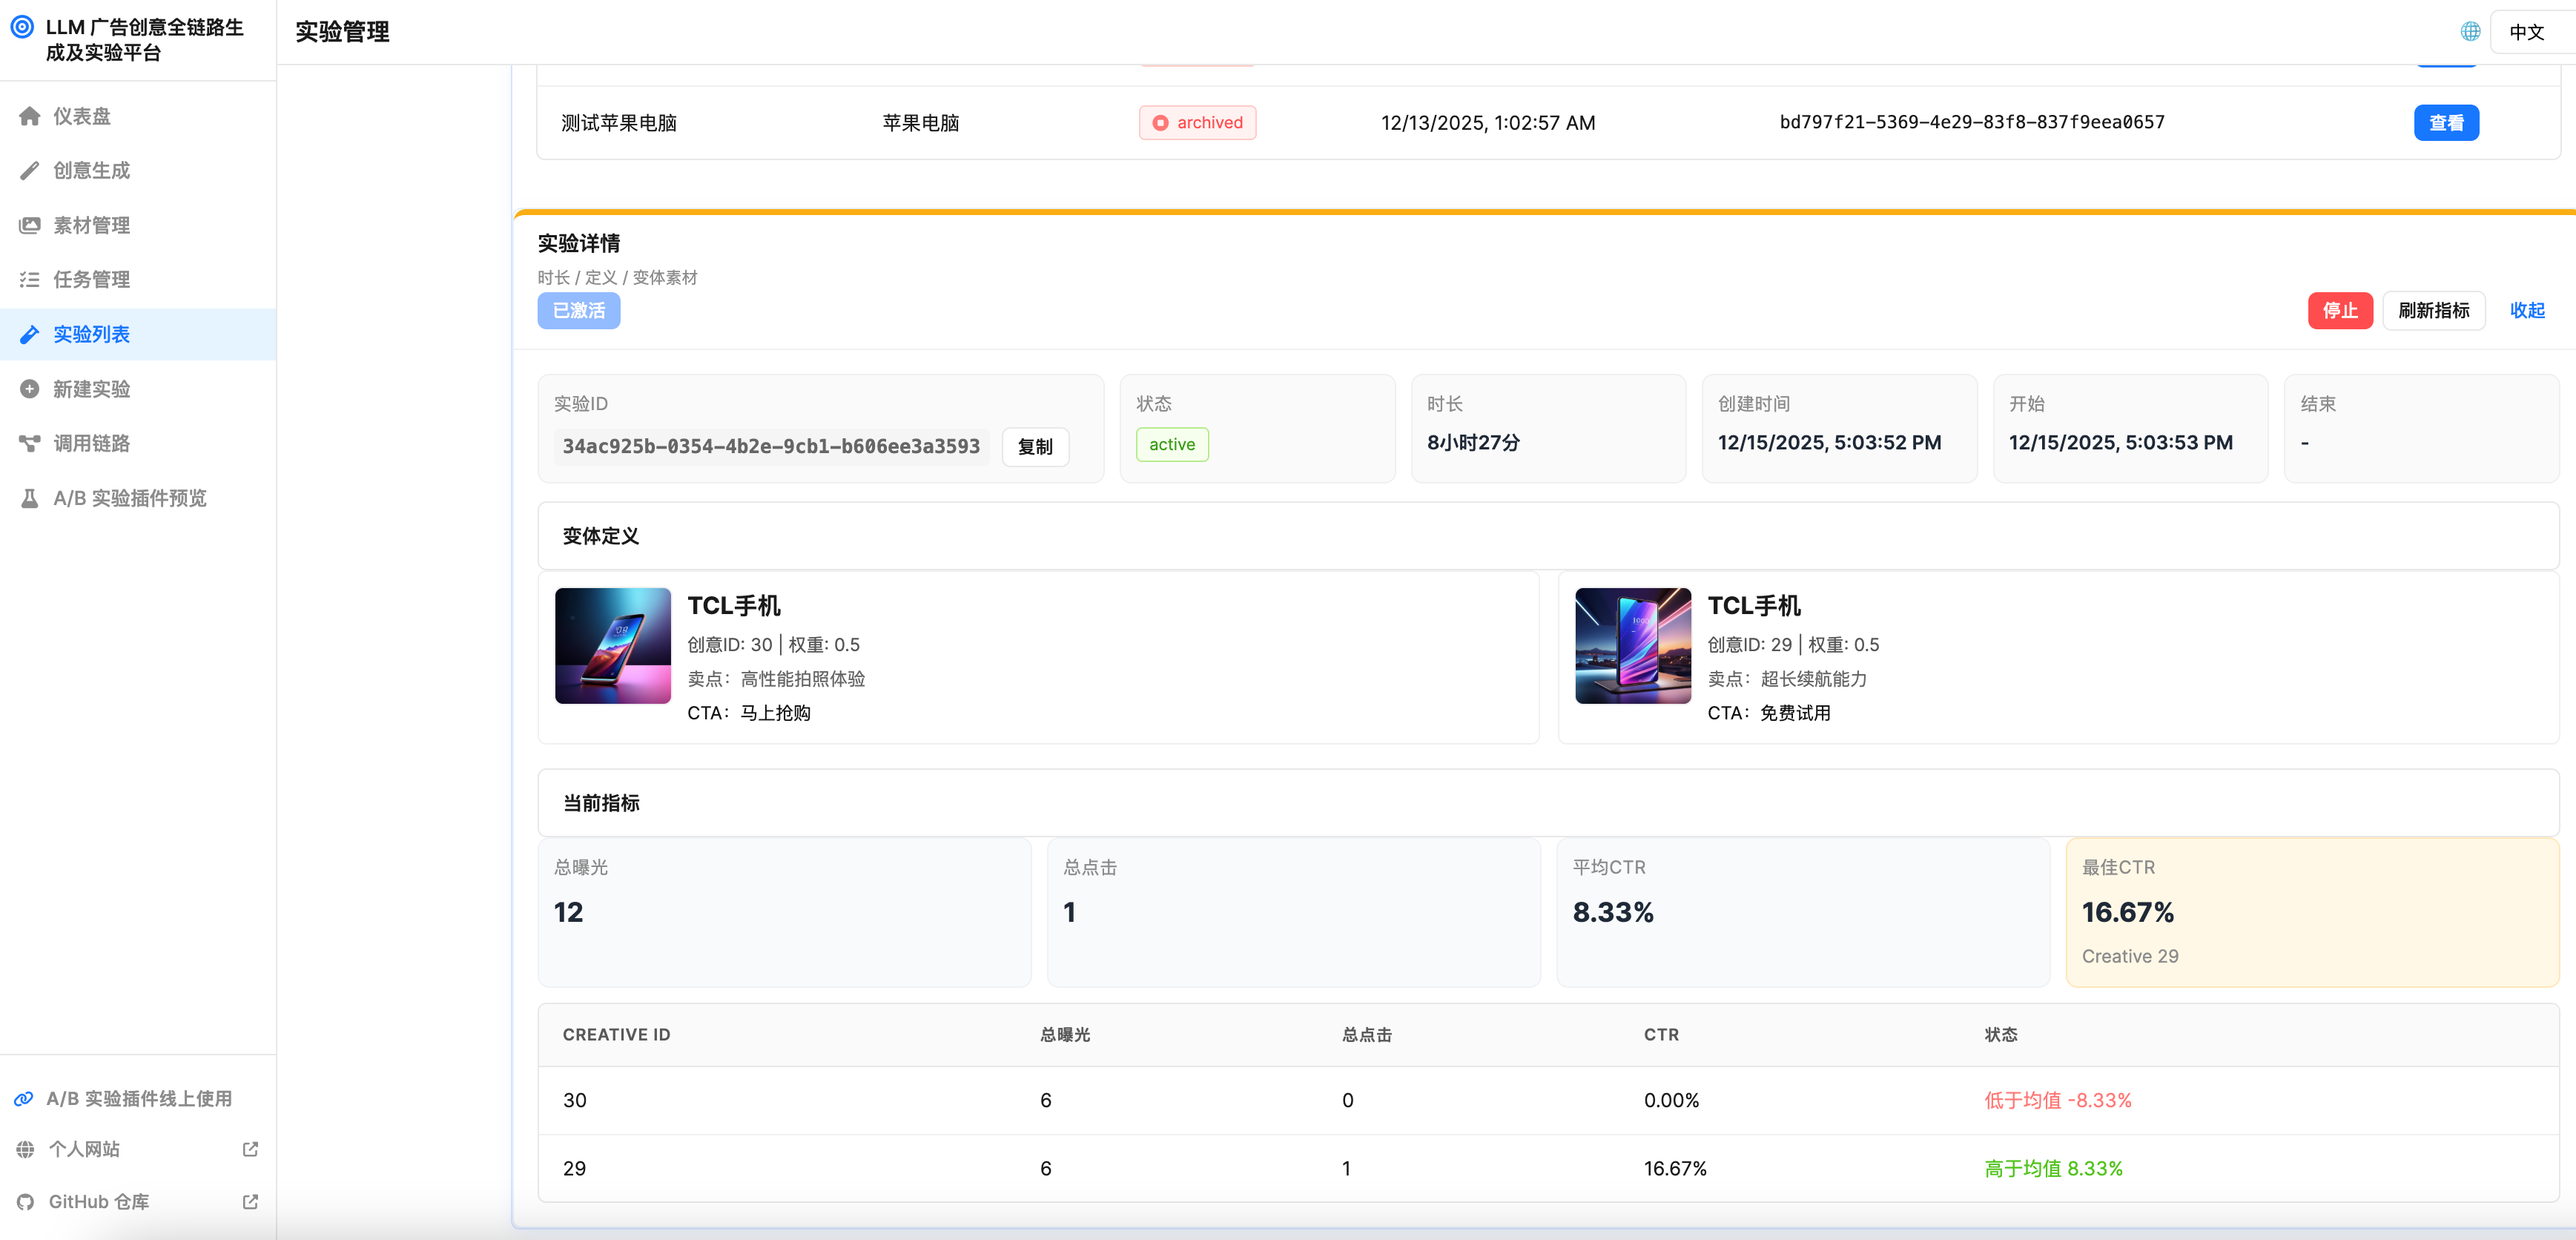The image size is (2576, 1240).
Task: Click the pen icon beside 实验列表
Action: (x=30, y=334)
